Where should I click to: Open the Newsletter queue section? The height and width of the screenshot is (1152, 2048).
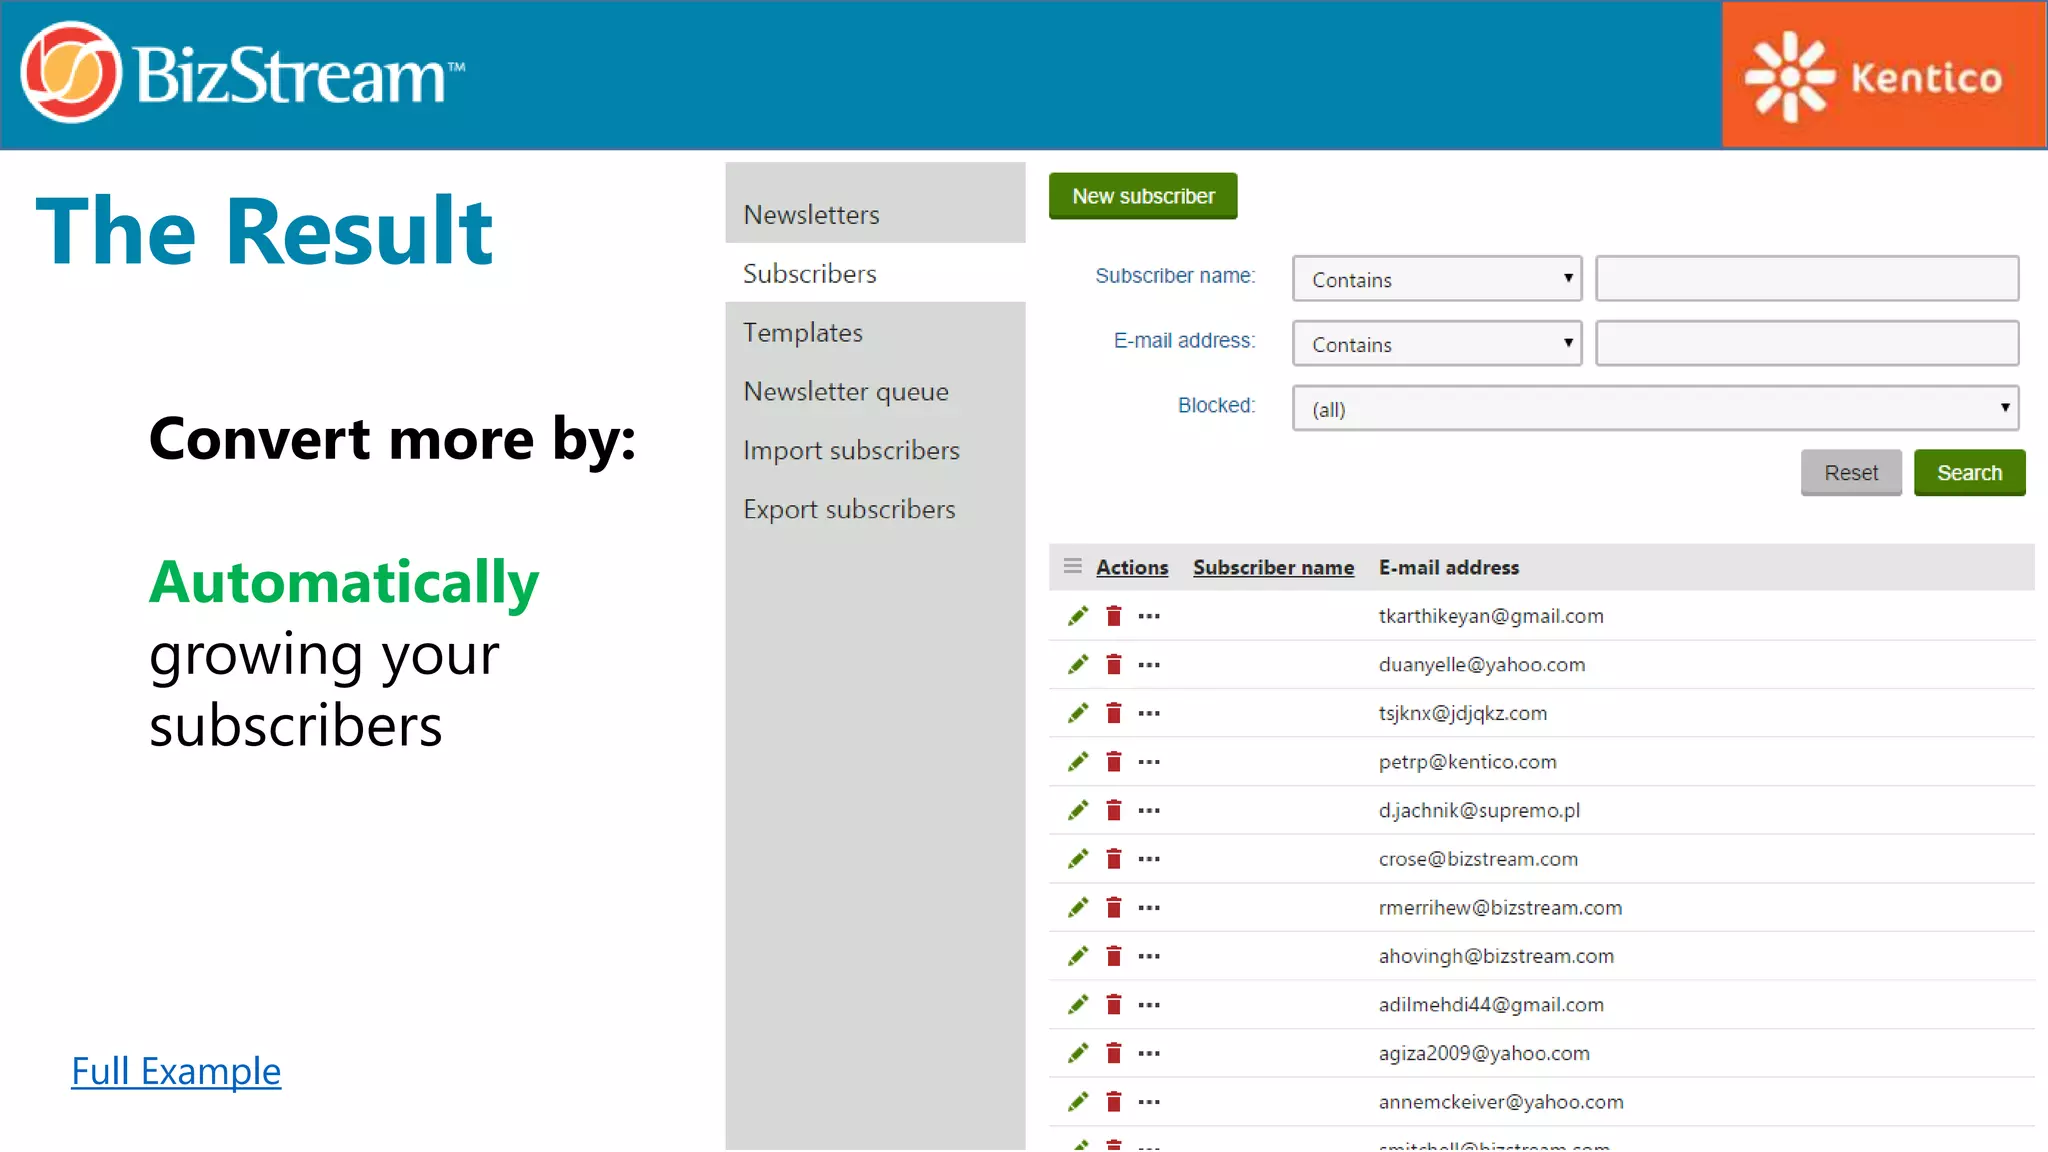coord(846,392)
